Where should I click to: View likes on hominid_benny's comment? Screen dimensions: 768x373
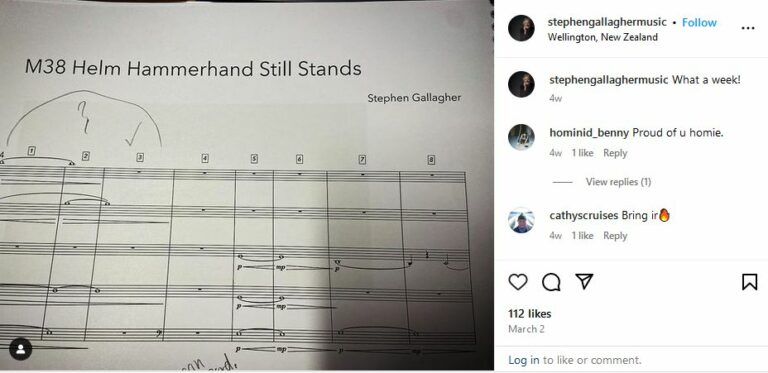582,153
